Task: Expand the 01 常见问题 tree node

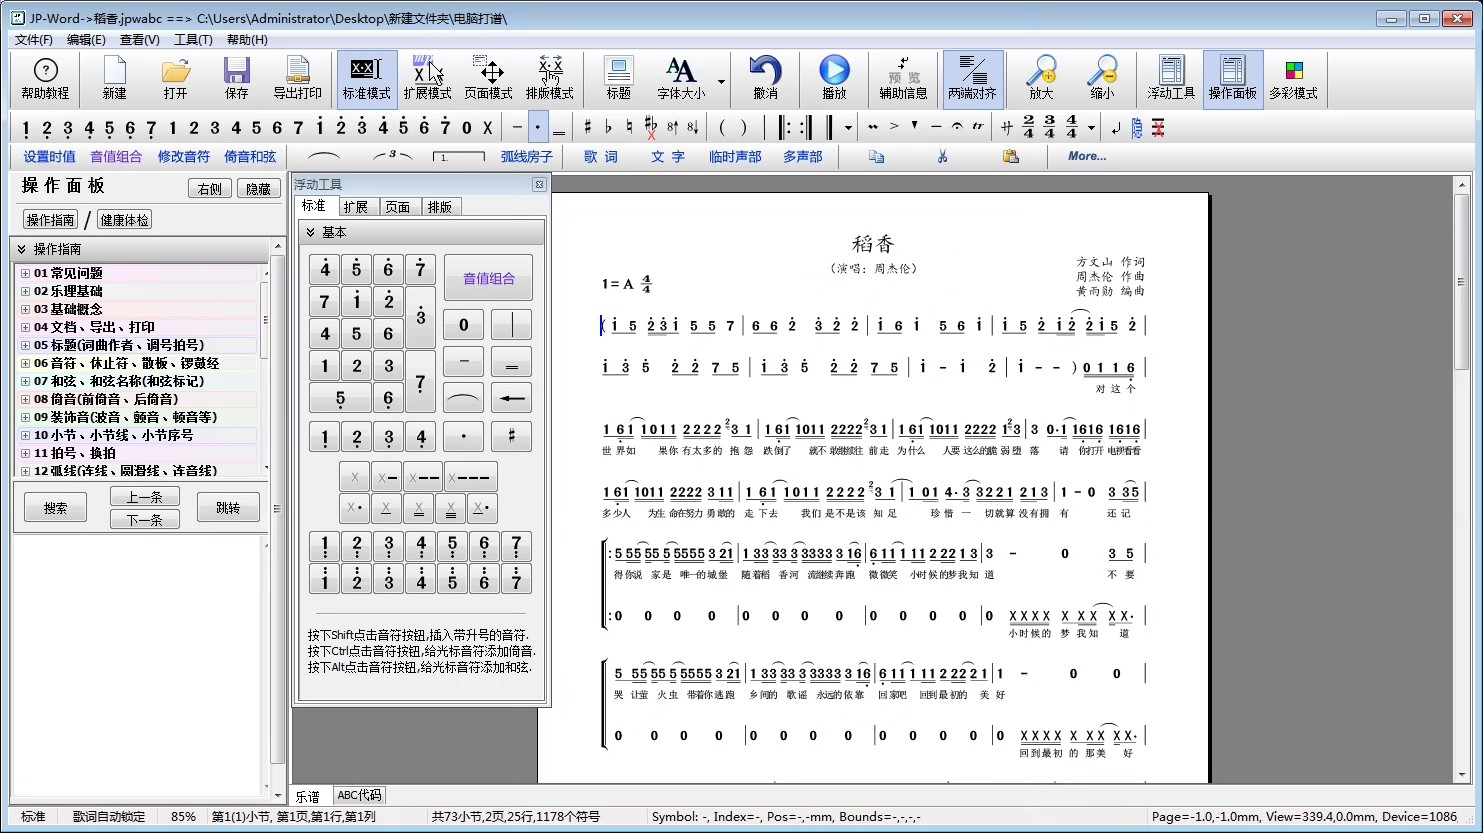Action: coord(25,273)
